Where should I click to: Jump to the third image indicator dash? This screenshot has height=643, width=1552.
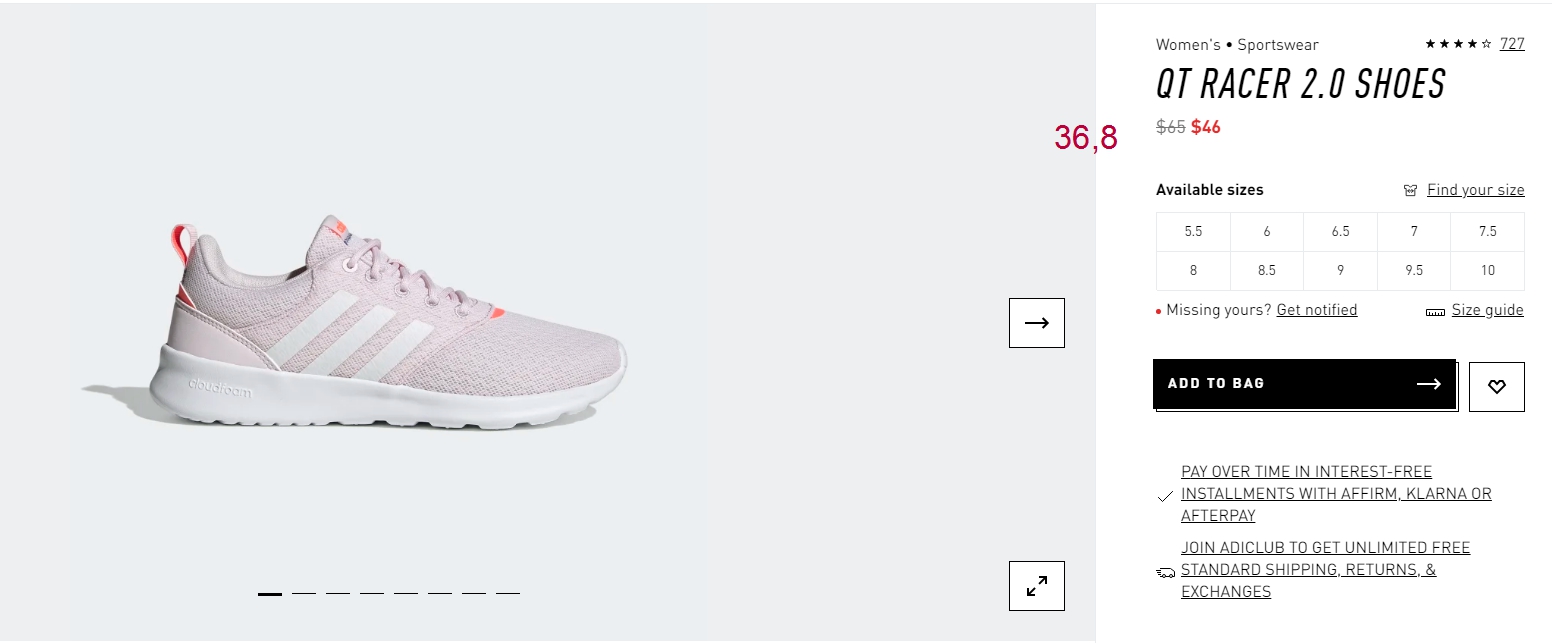338,593
